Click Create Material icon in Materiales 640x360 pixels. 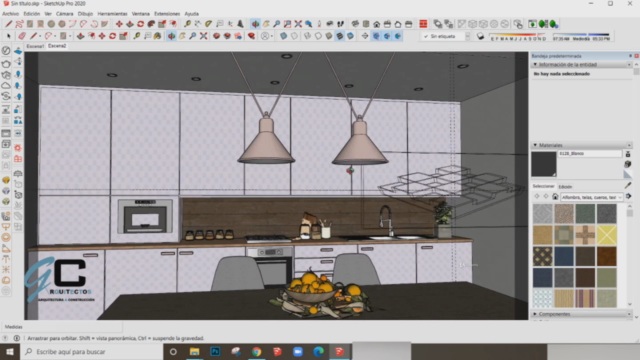628,164
